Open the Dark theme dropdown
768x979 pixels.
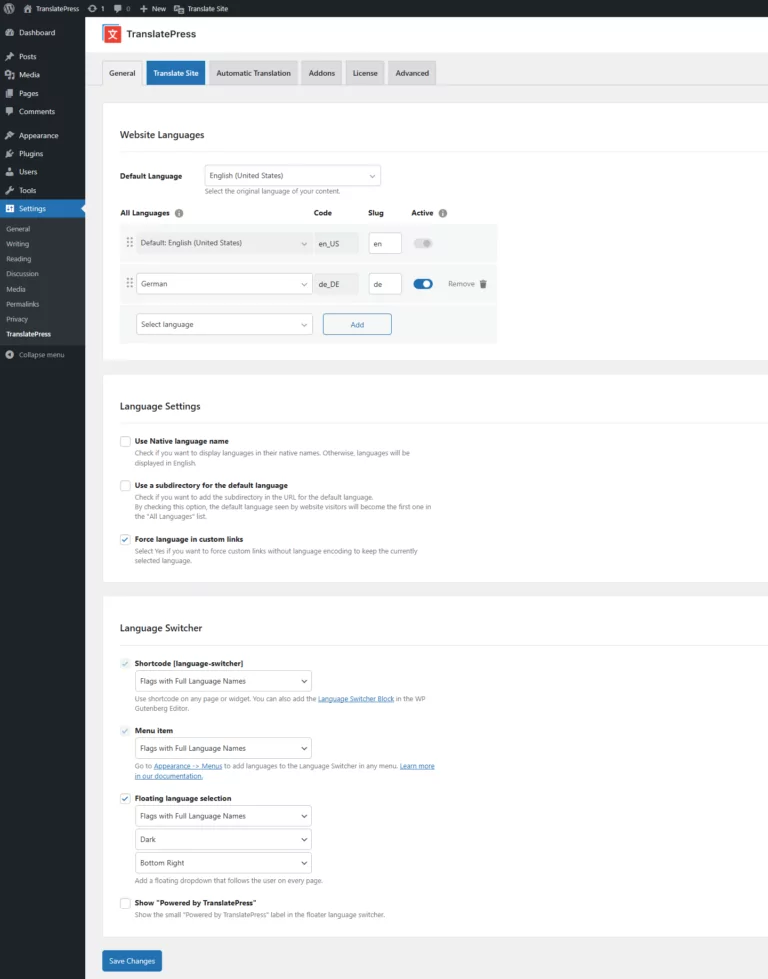(223, 840)
